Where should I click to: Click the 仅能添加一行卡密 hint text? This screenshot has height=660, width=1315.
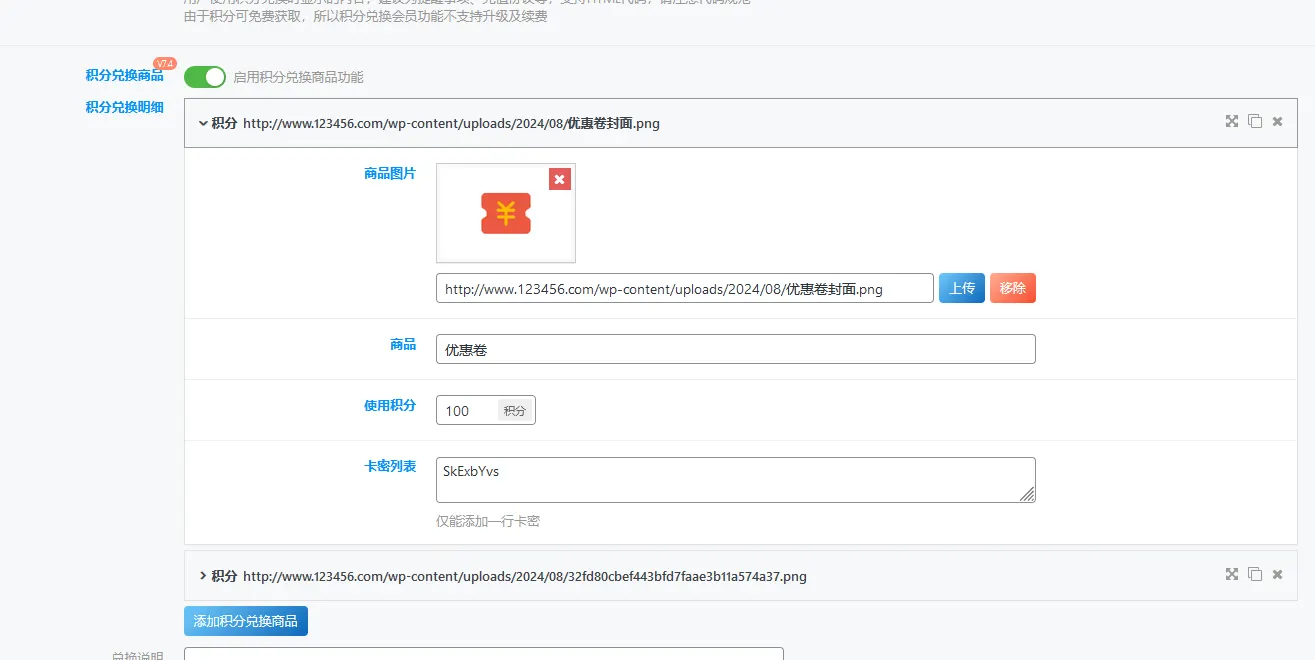(x=488, y=521)
